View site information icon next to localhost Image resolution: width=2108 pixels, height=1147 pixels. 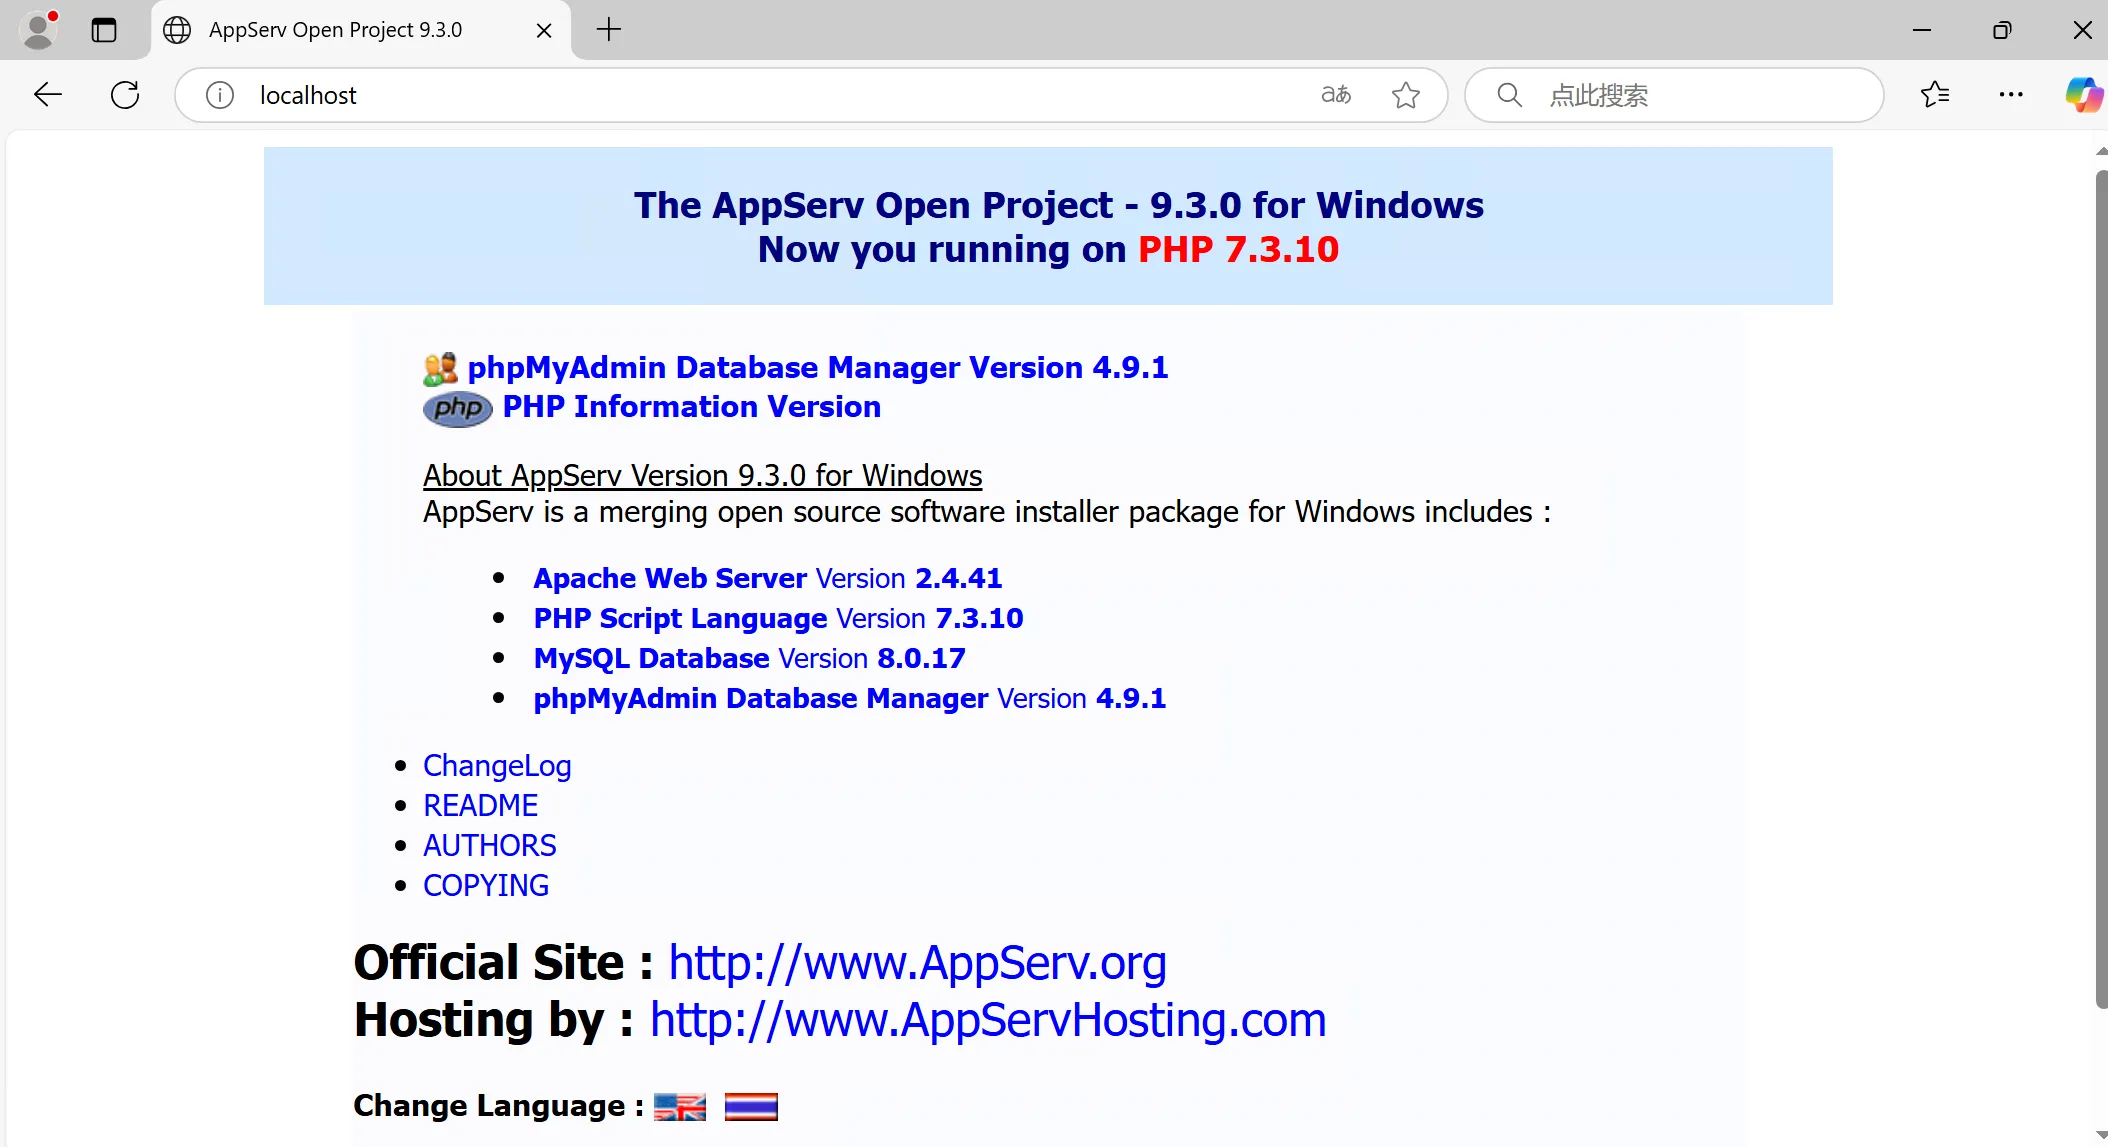click(220, 95)
